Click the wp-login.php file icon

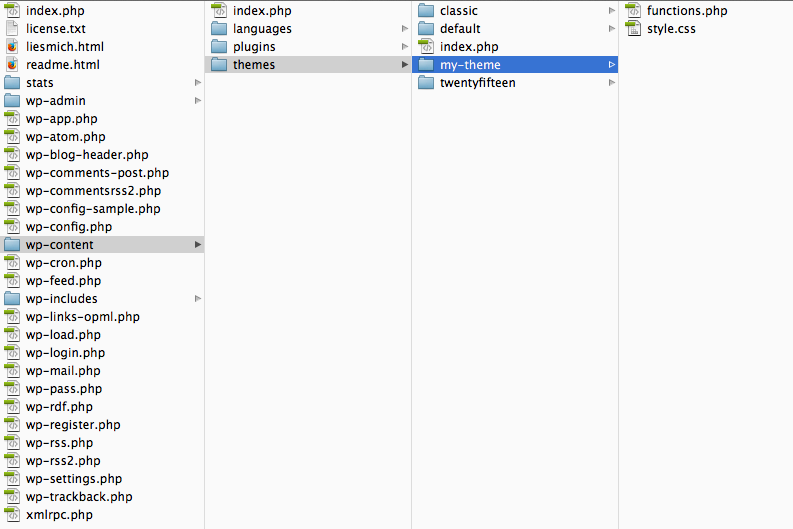click(12, 352)
